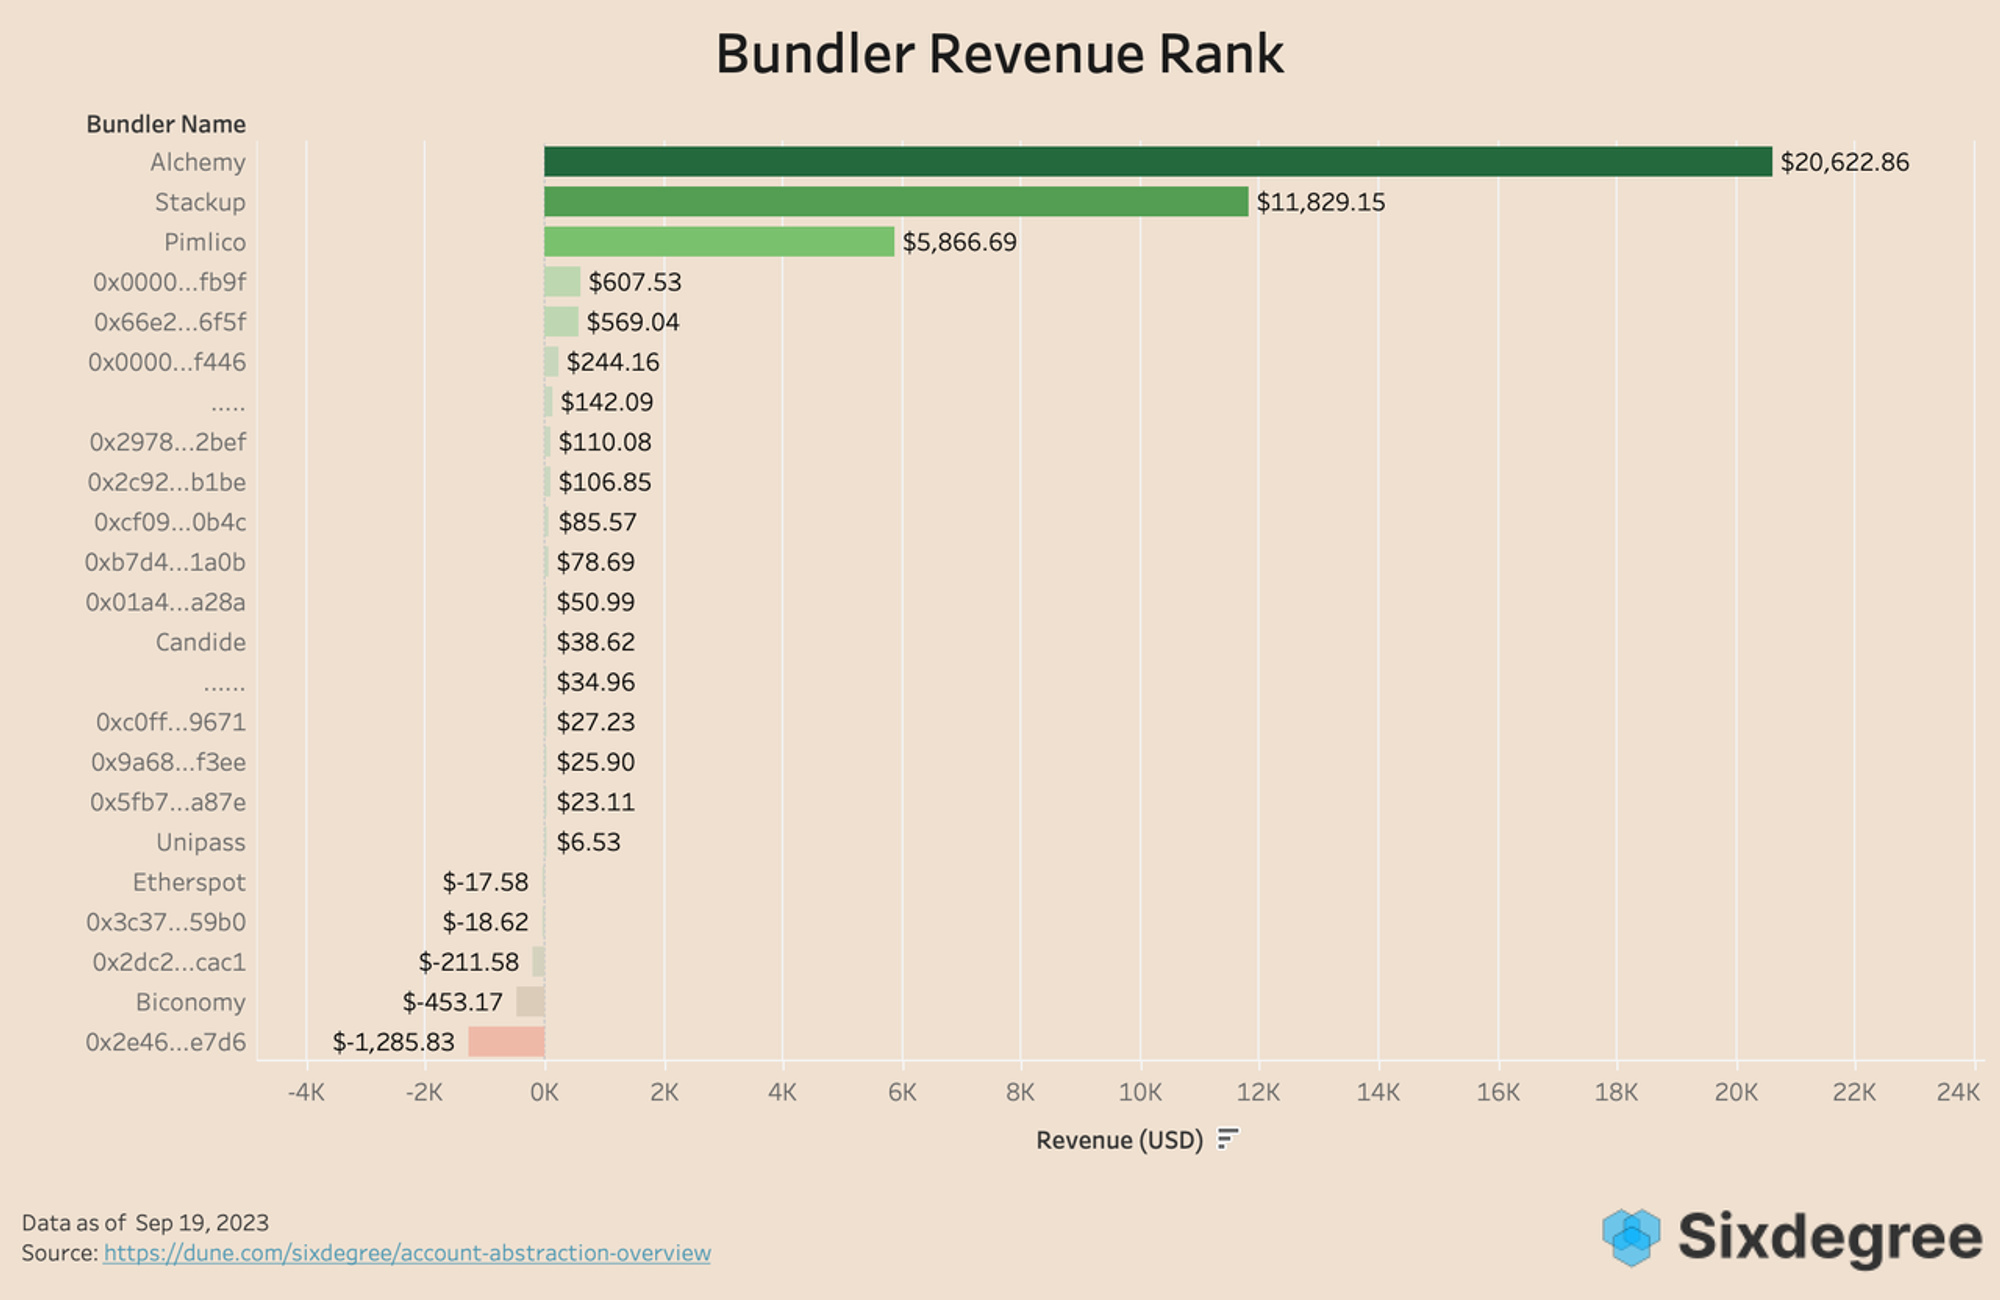Select the 0x0000...fb9f bundler label

170,282
